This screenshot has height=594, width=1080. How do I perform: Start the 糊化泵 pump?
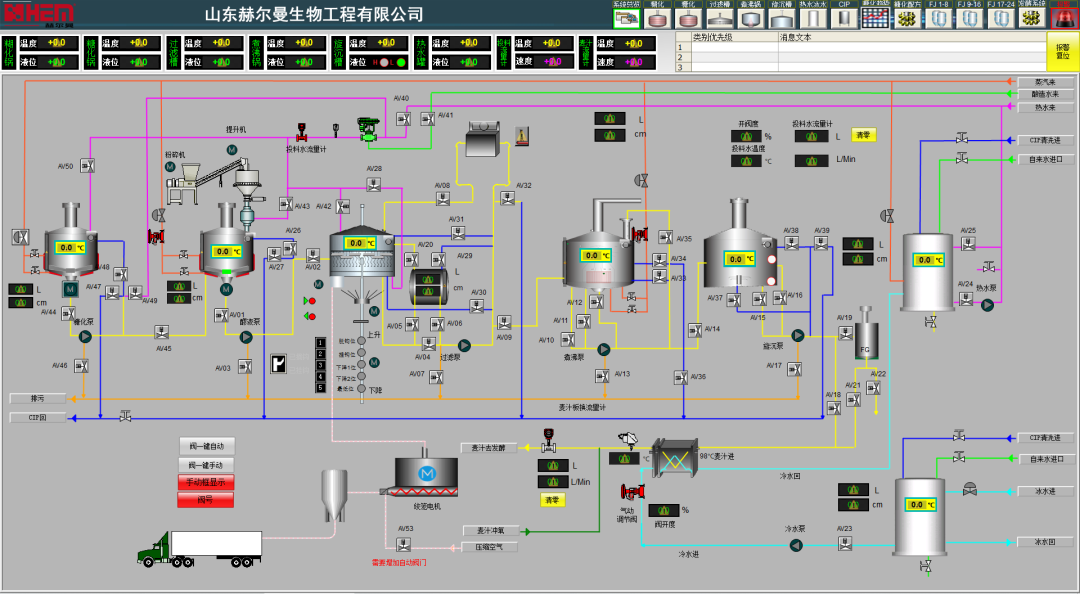click(85, 336)
